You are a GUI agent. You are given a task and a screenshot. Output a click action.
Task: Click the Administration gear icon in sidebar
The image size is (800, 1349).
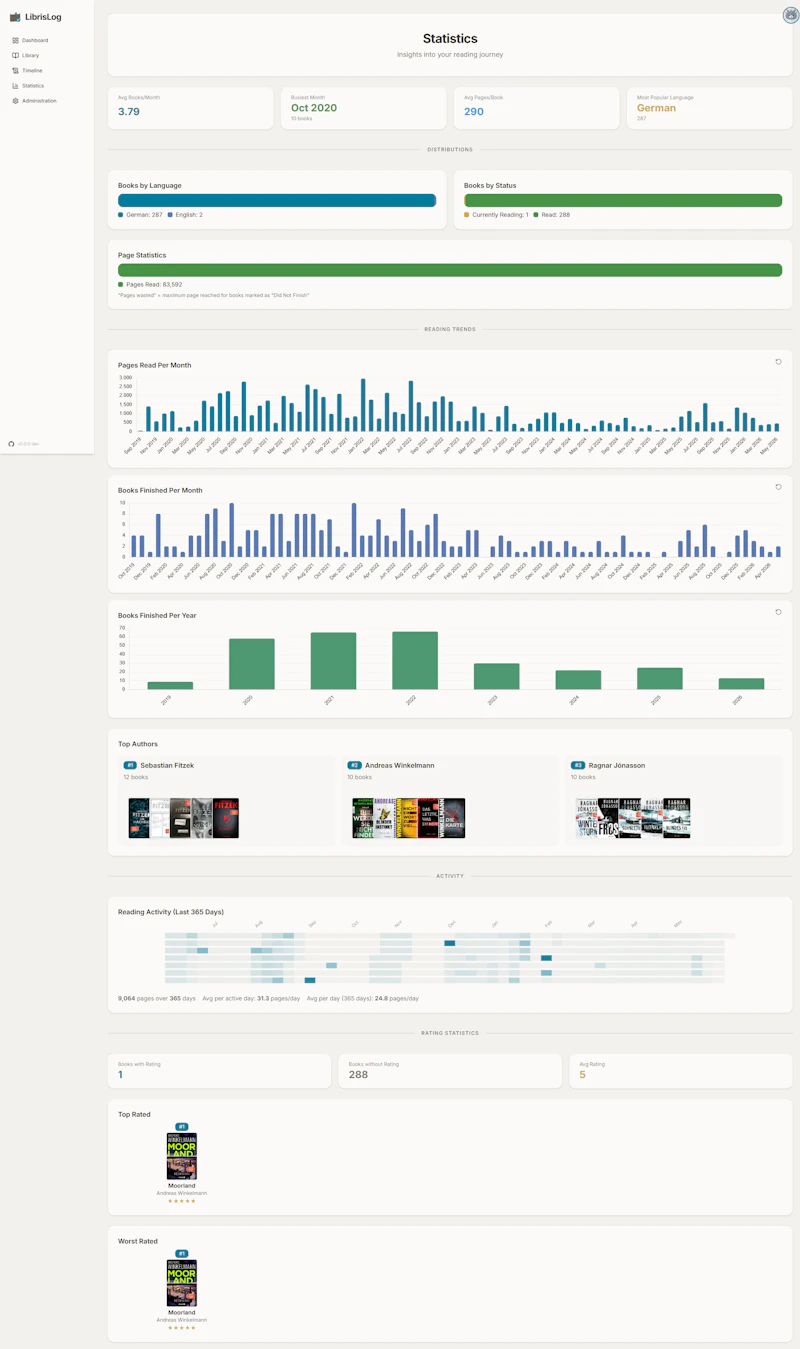pyautogui.click(x=15, y=101)
